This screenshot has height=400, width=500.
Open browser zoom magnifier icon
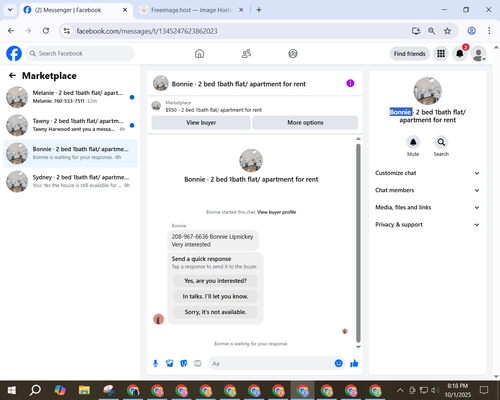(431, 31)
